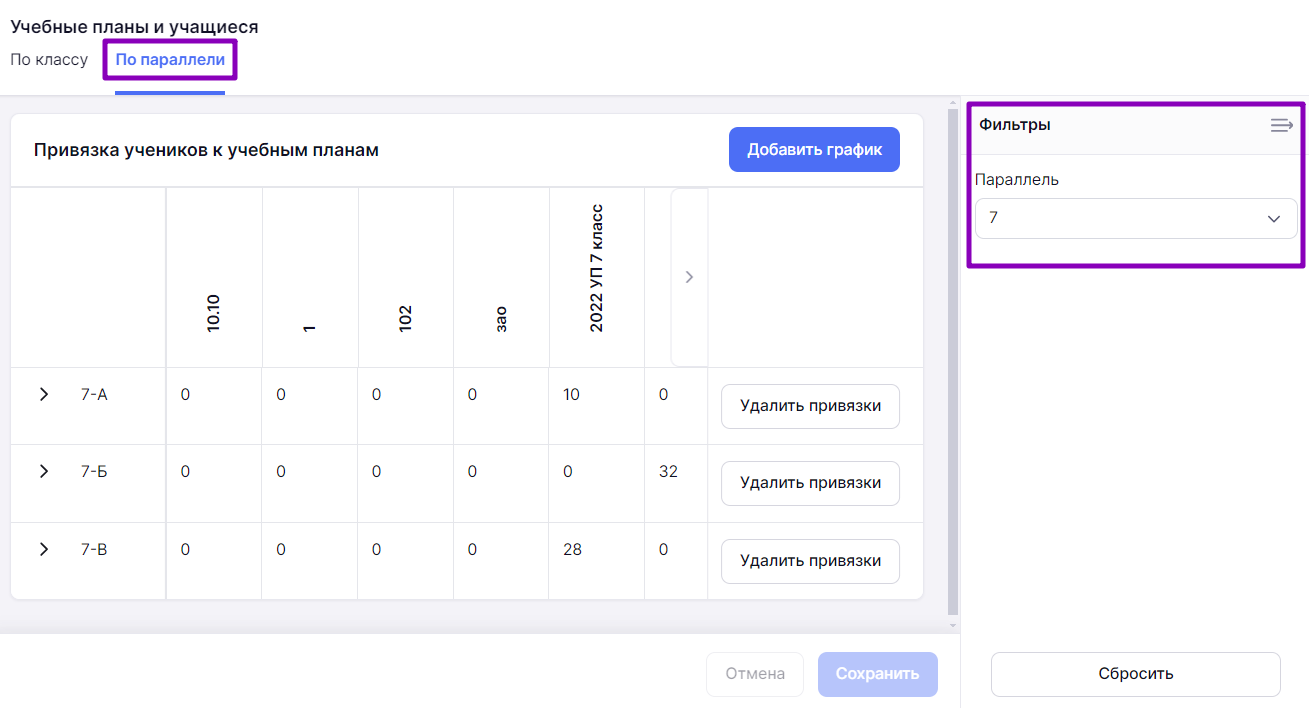Reset filters with Сбросить

tap(1135, 674)
